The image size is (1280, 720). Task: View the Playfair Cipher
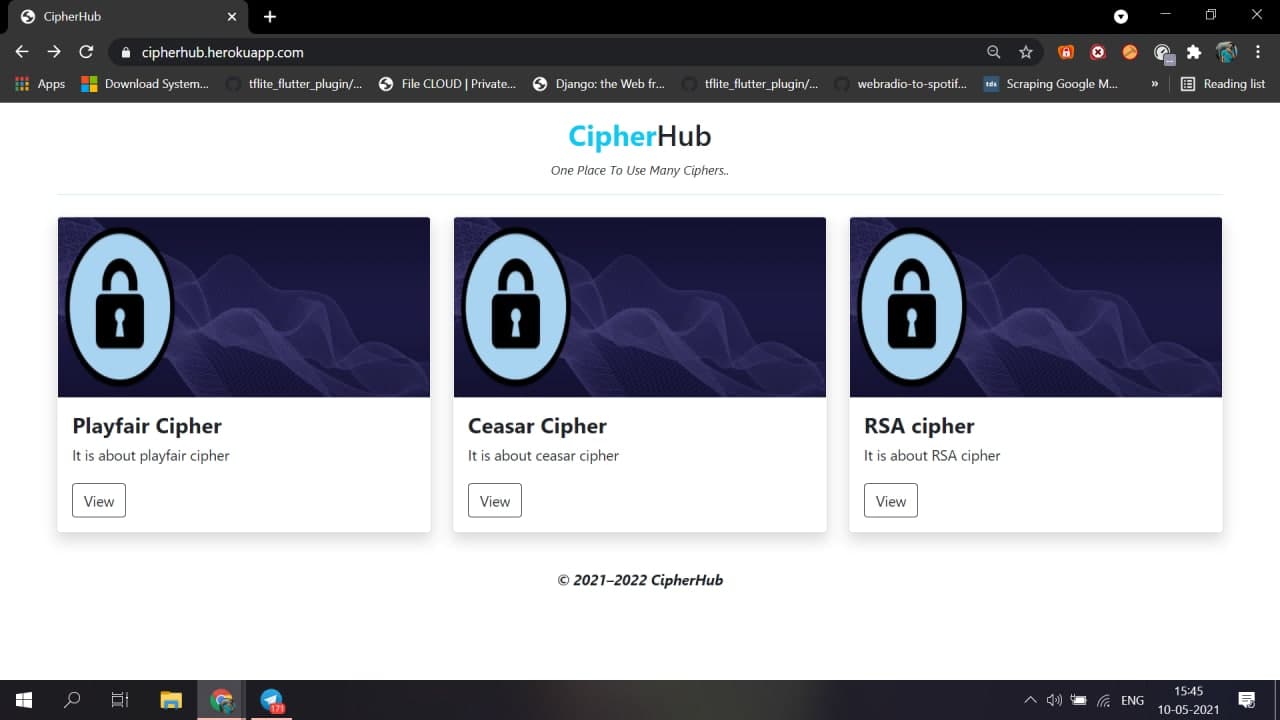pyautogui.click(x=98, y=500)
